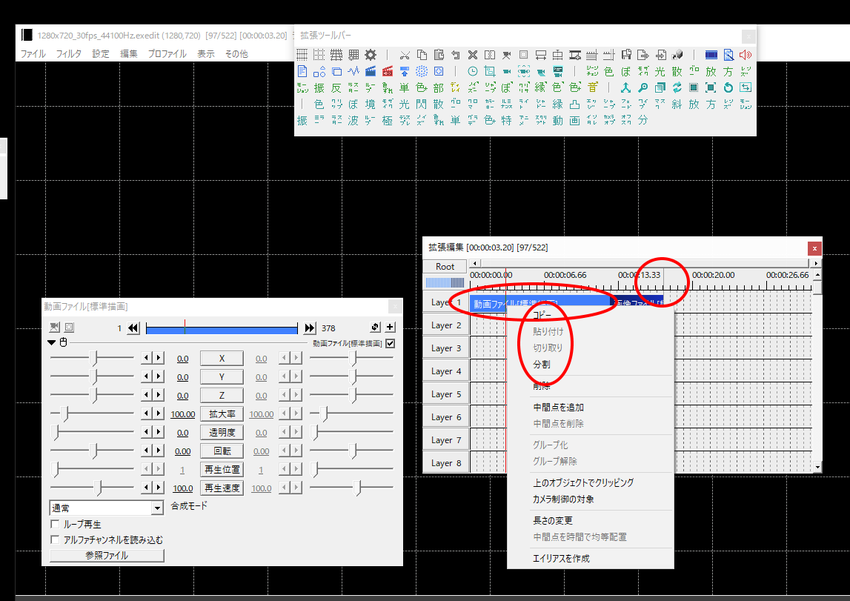Click the red clapperboard icon

tap(387, 71)
